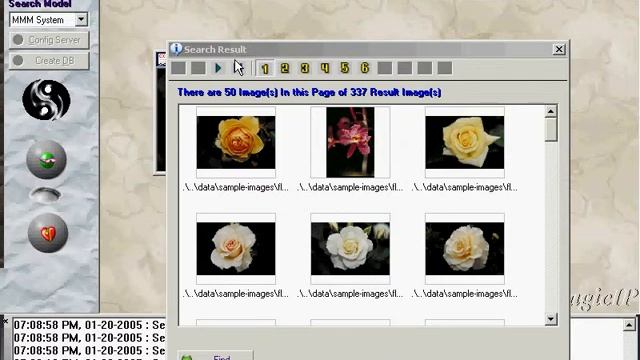Click the log panel scroll up arrow
Image resolution: width=640 pixels, height=360 pixels.
pyautogui.click(x=629, y=325)
